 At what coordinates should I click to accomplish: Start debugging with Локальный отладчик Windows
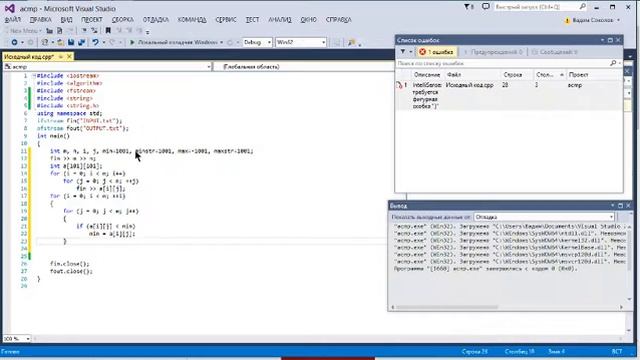pyautogui.click(x=176, y=42)
